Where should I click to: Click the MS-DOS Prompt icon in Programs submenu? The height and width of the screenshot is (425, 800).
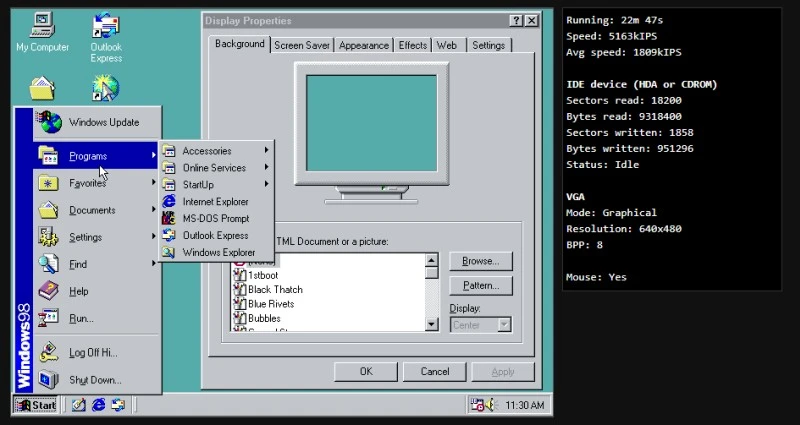pyautogui.click(x=169, y=218)
